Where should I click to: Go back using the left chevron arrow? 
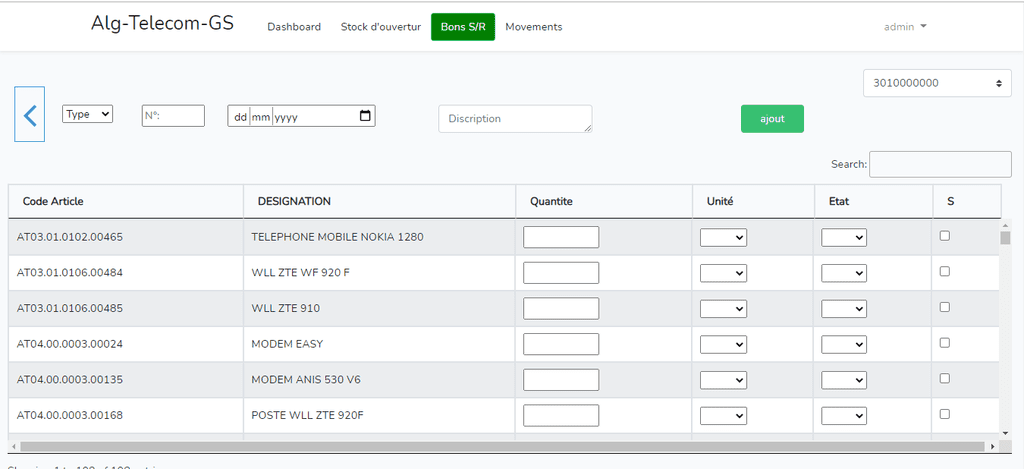pos(29,114)
